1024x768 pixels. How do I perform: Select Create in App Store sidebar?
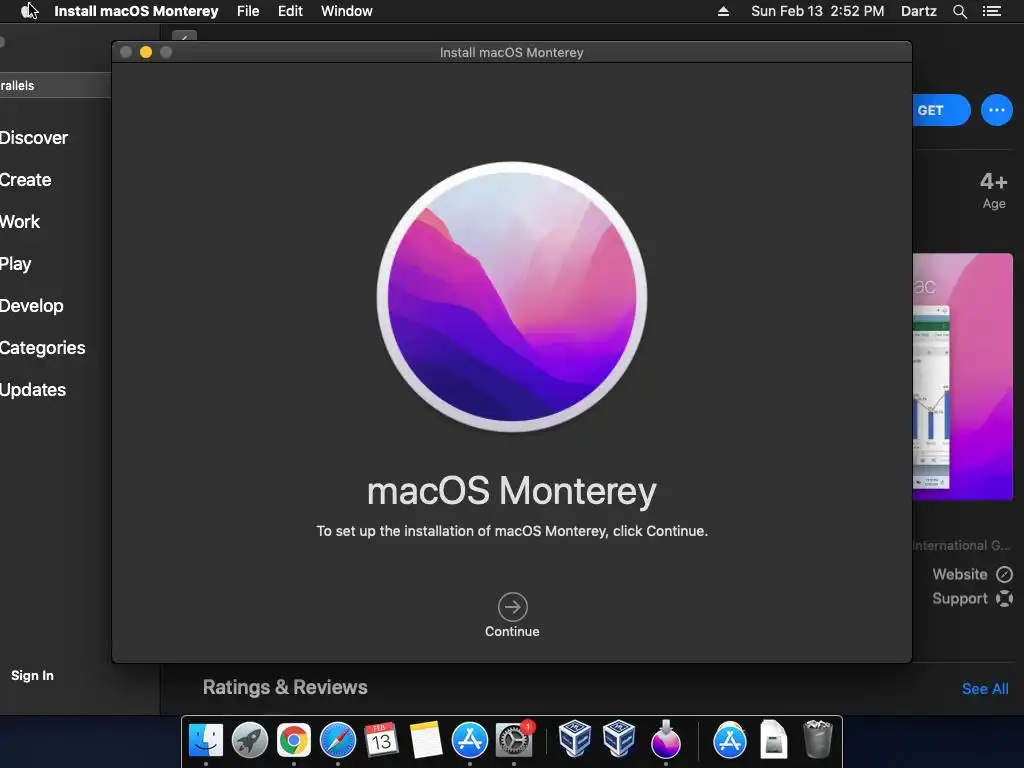click(x=25, y=180)
